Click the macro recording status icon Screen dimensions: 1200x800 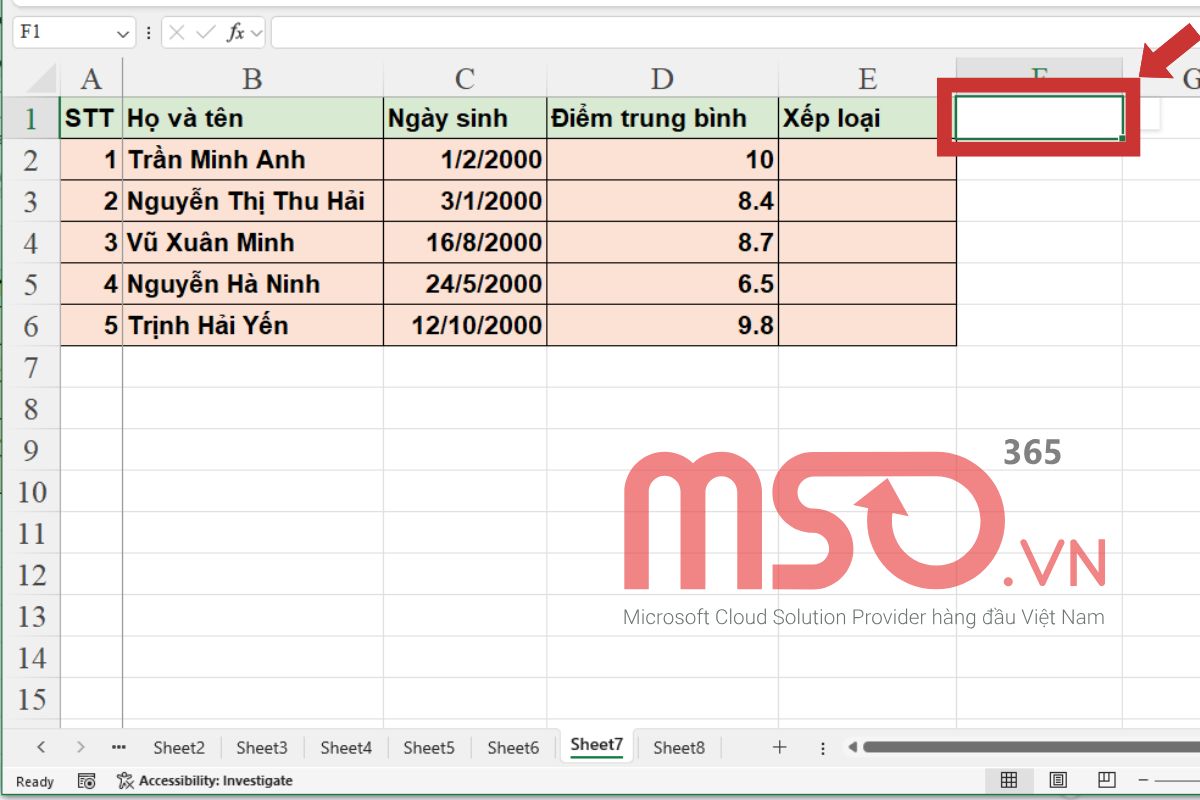tap(87, 780)
